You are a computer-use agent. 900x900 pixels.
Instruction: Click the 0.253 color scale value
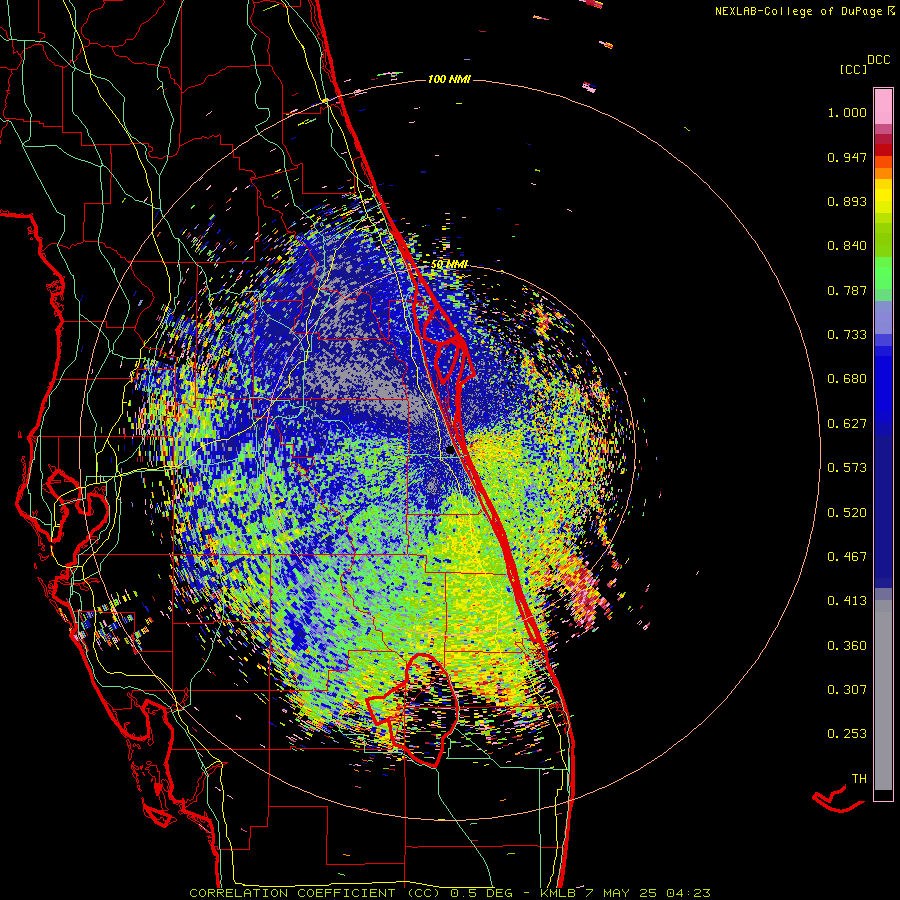(x=847, y=734)
